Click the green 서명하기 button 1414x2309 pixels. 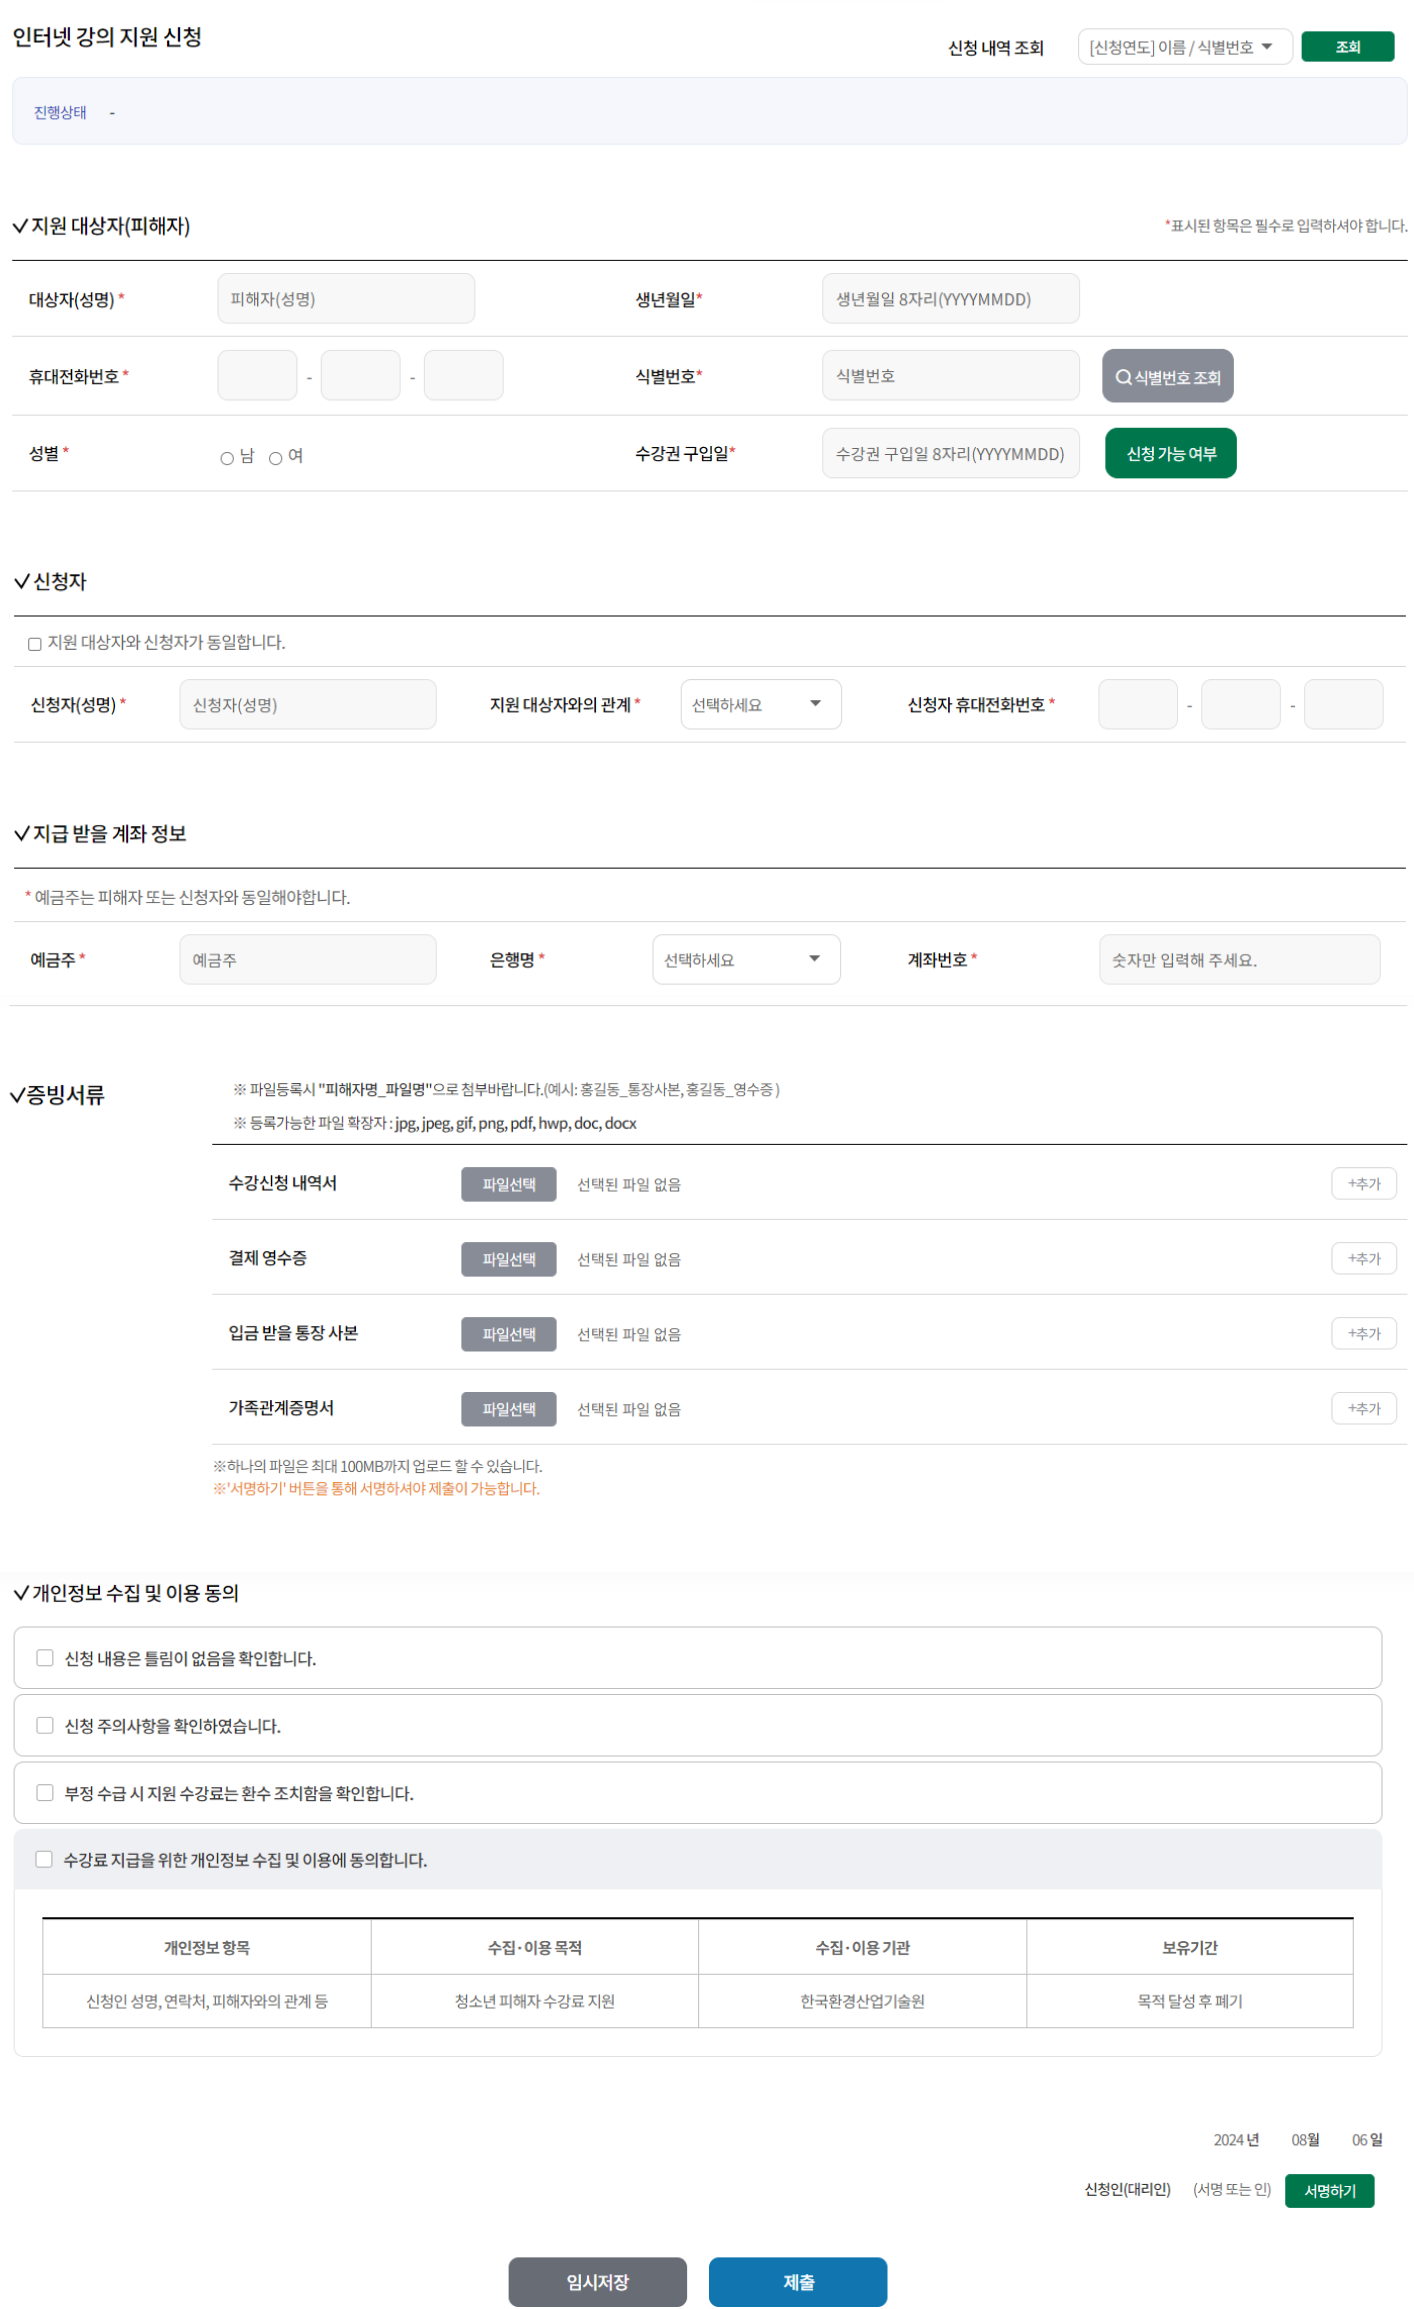pyautogui.click(x=1329, y=2192)
